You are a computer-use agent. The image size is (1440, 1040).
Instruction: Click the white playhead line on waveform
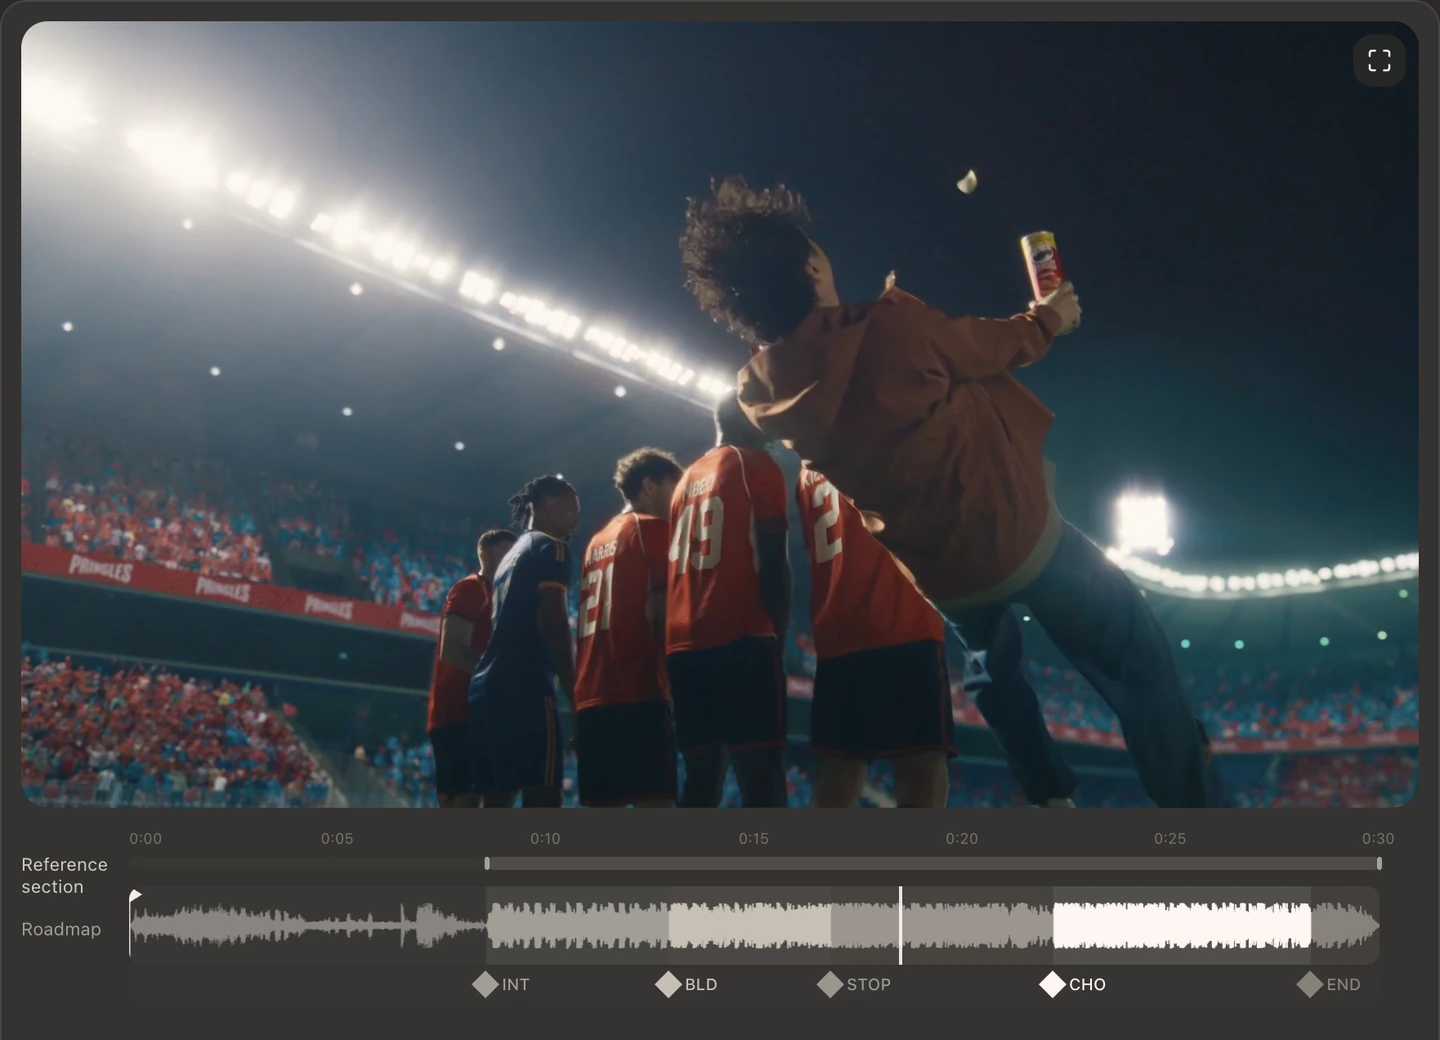click(x=900, y=925)
